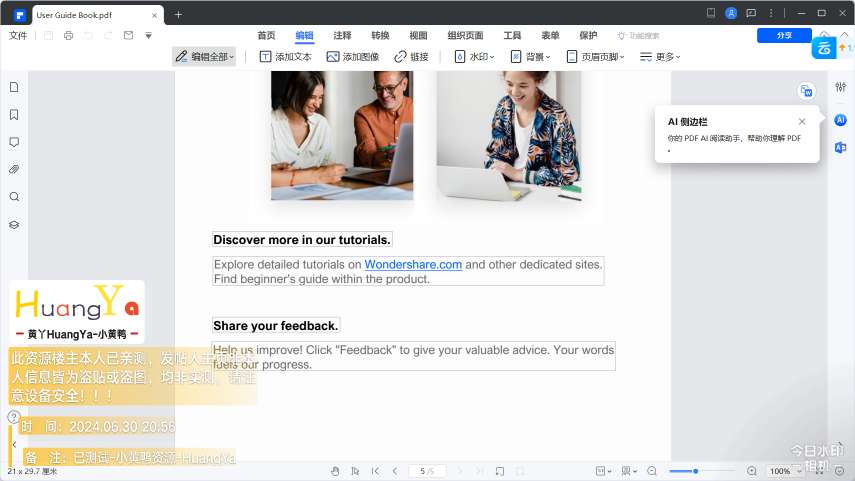Open the bookmarks panel in left sidebar
Screen dimensions: 855x481
tap(14, 115)
